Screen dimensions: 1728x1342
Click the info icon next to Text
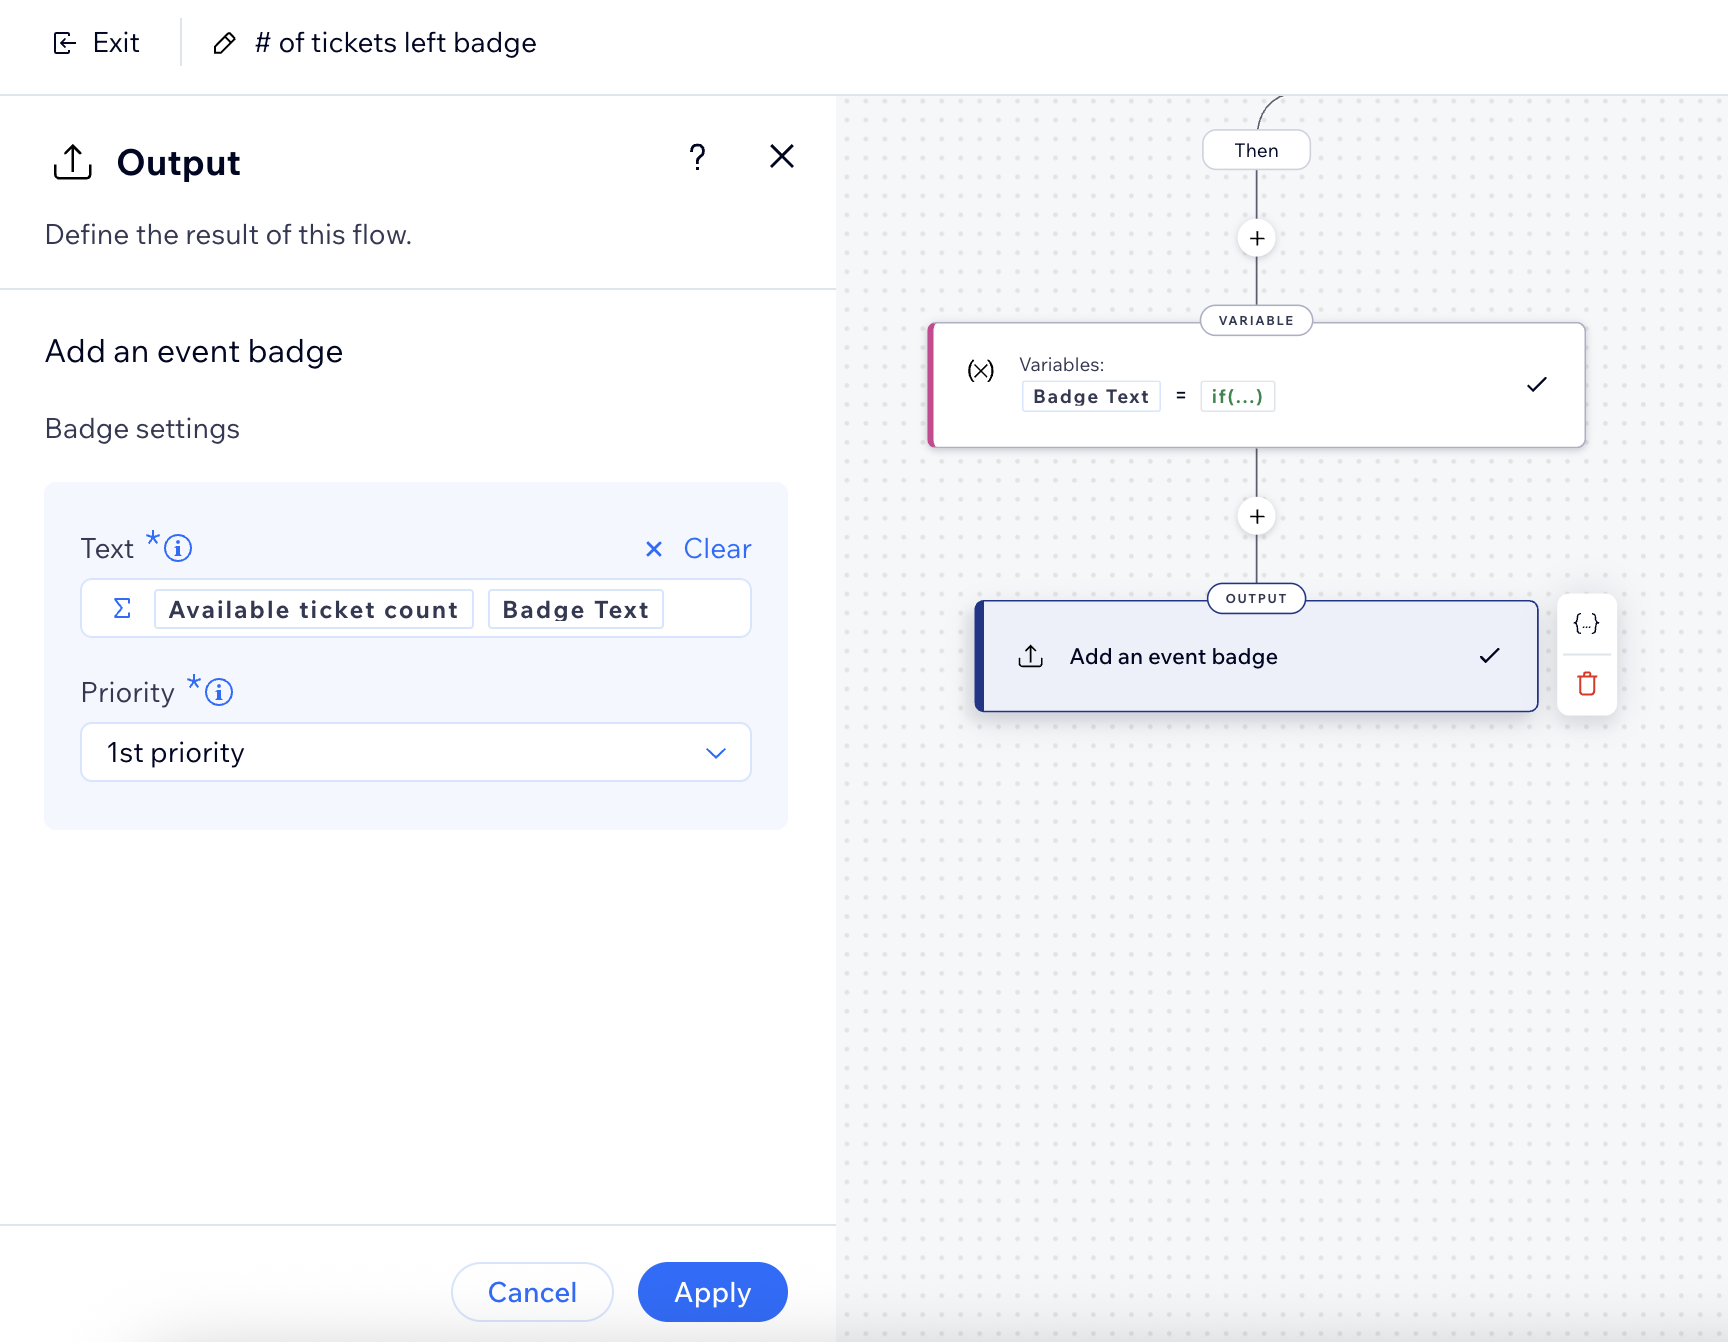[x=178, y=548]
